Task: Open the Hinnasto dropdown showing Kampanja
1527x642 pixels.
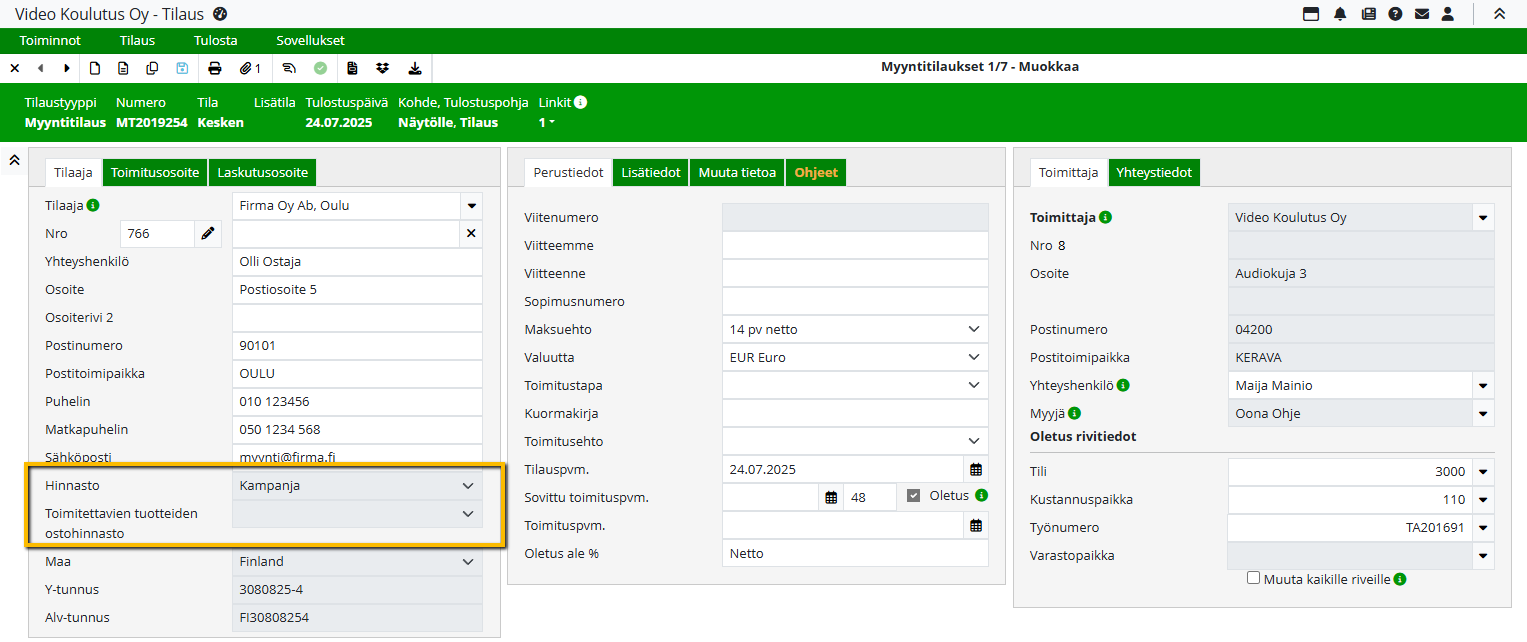Action: (x=467, y=485)
